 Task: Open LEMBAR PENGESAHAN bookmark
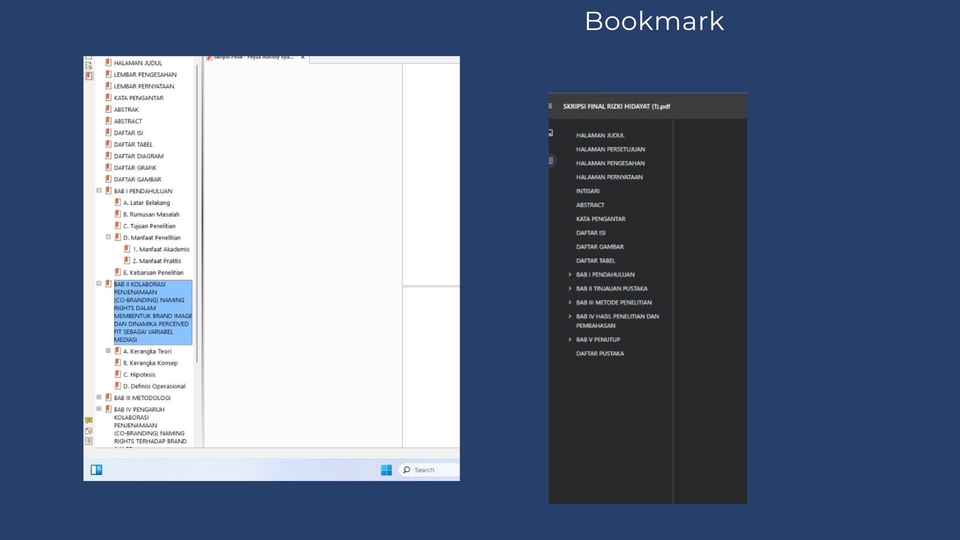click(x=145, y=74)
